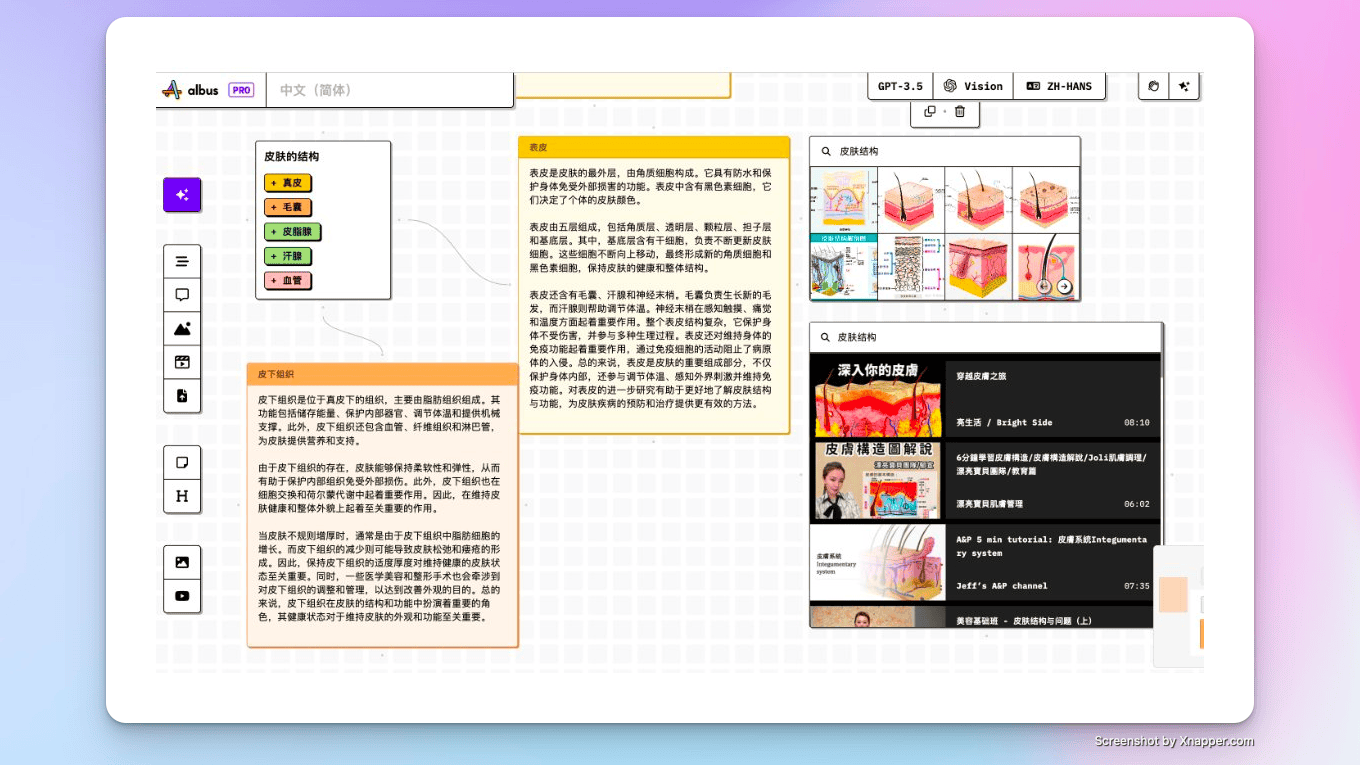This screenshot has height=765, width=1360.
Task: Click the file upload icon in sidebar
Action: coord(182,396)
